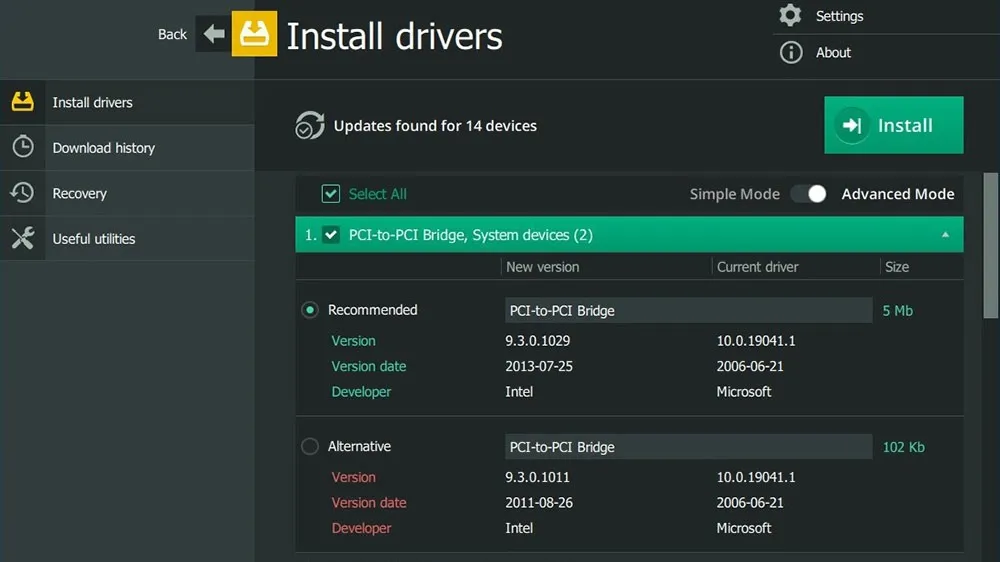Open the Install drivers sidebar item
Screen dimensions: 1000x562
pos(127,102)
